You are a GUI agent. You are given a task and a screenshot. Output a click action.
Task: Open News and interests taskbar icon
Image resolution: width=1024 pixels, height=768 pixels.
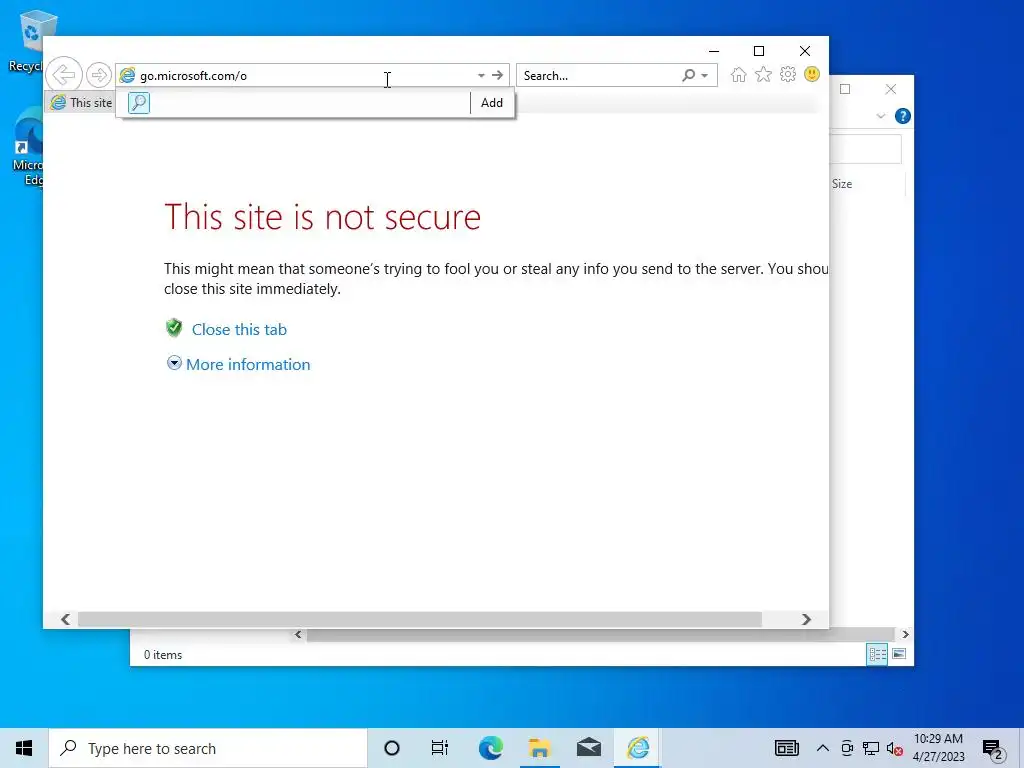787,748
